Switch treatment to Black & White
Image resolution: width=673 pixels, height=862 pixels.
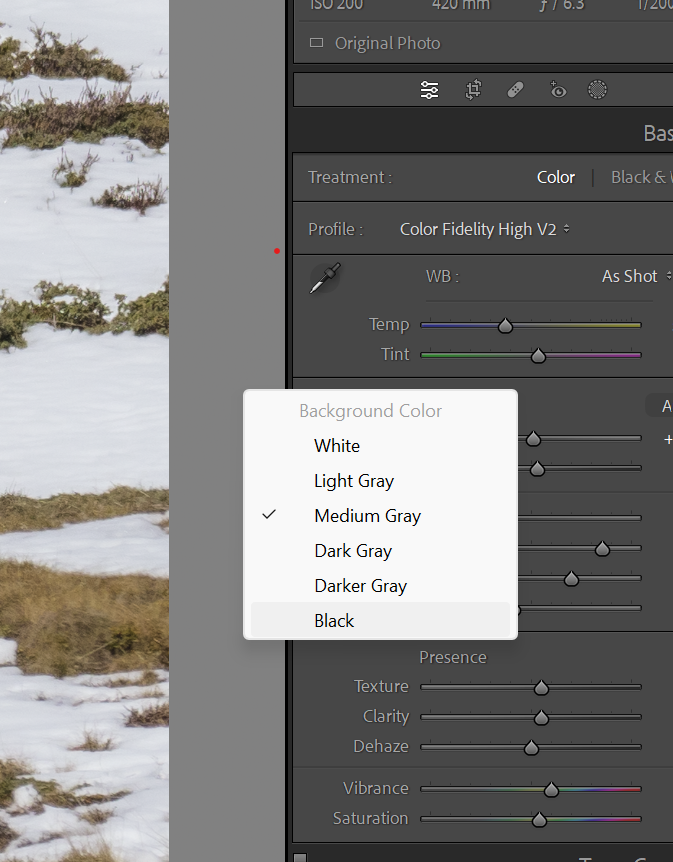[640, 177]
